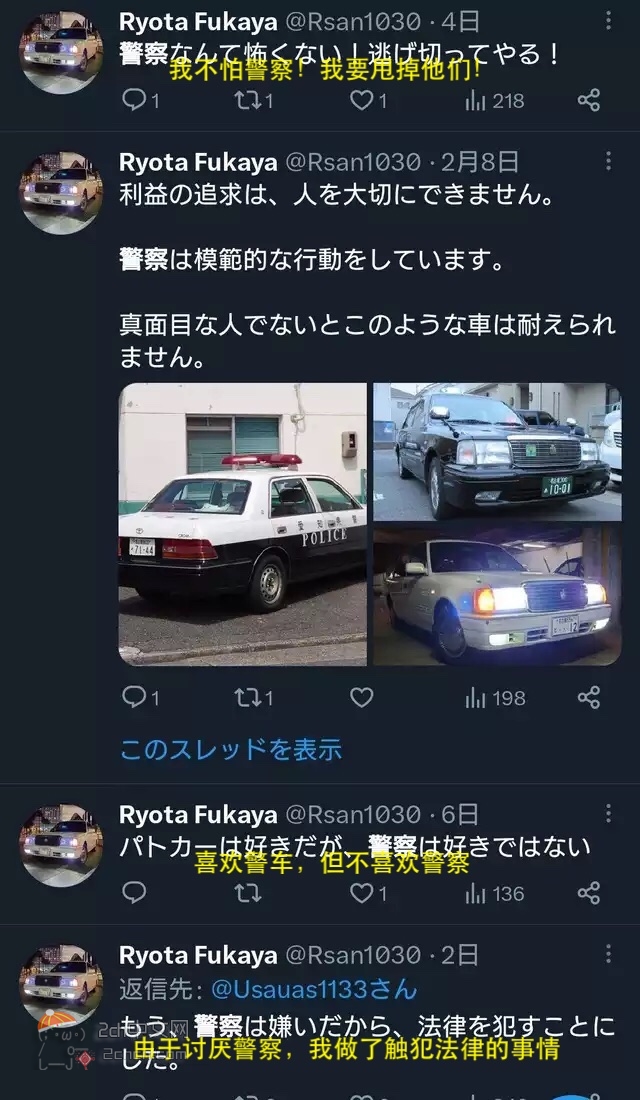This screenshot has width=640, height=1100.
Task: Open more options for the 6日 tweet
Action: pyautogui.click(x=608, y=814)
